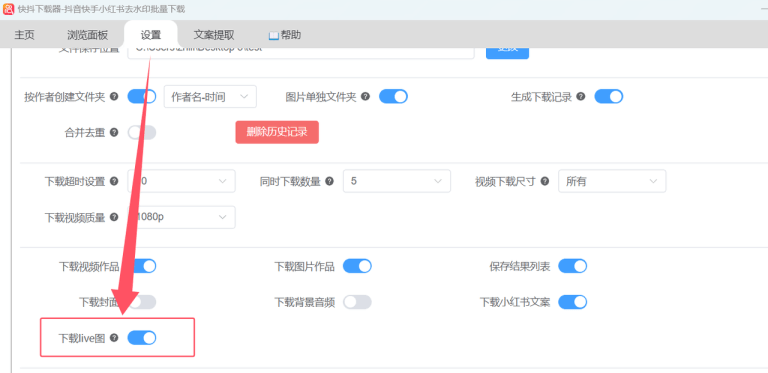Click the 视频下载尺寸 label text
The width and height of the screenshot is (768, 373).
pyautogui.click(x=505, y=182)
